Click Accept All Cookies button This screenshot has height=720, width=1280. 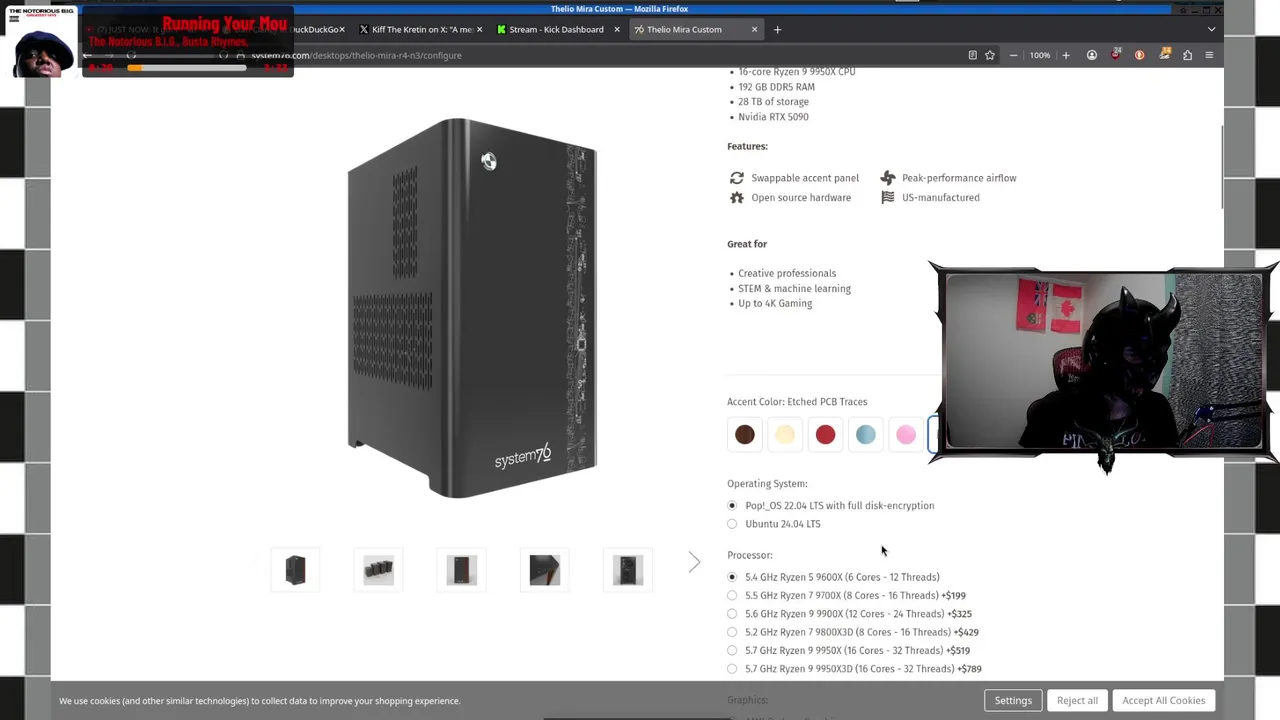tap(1163, 701)
